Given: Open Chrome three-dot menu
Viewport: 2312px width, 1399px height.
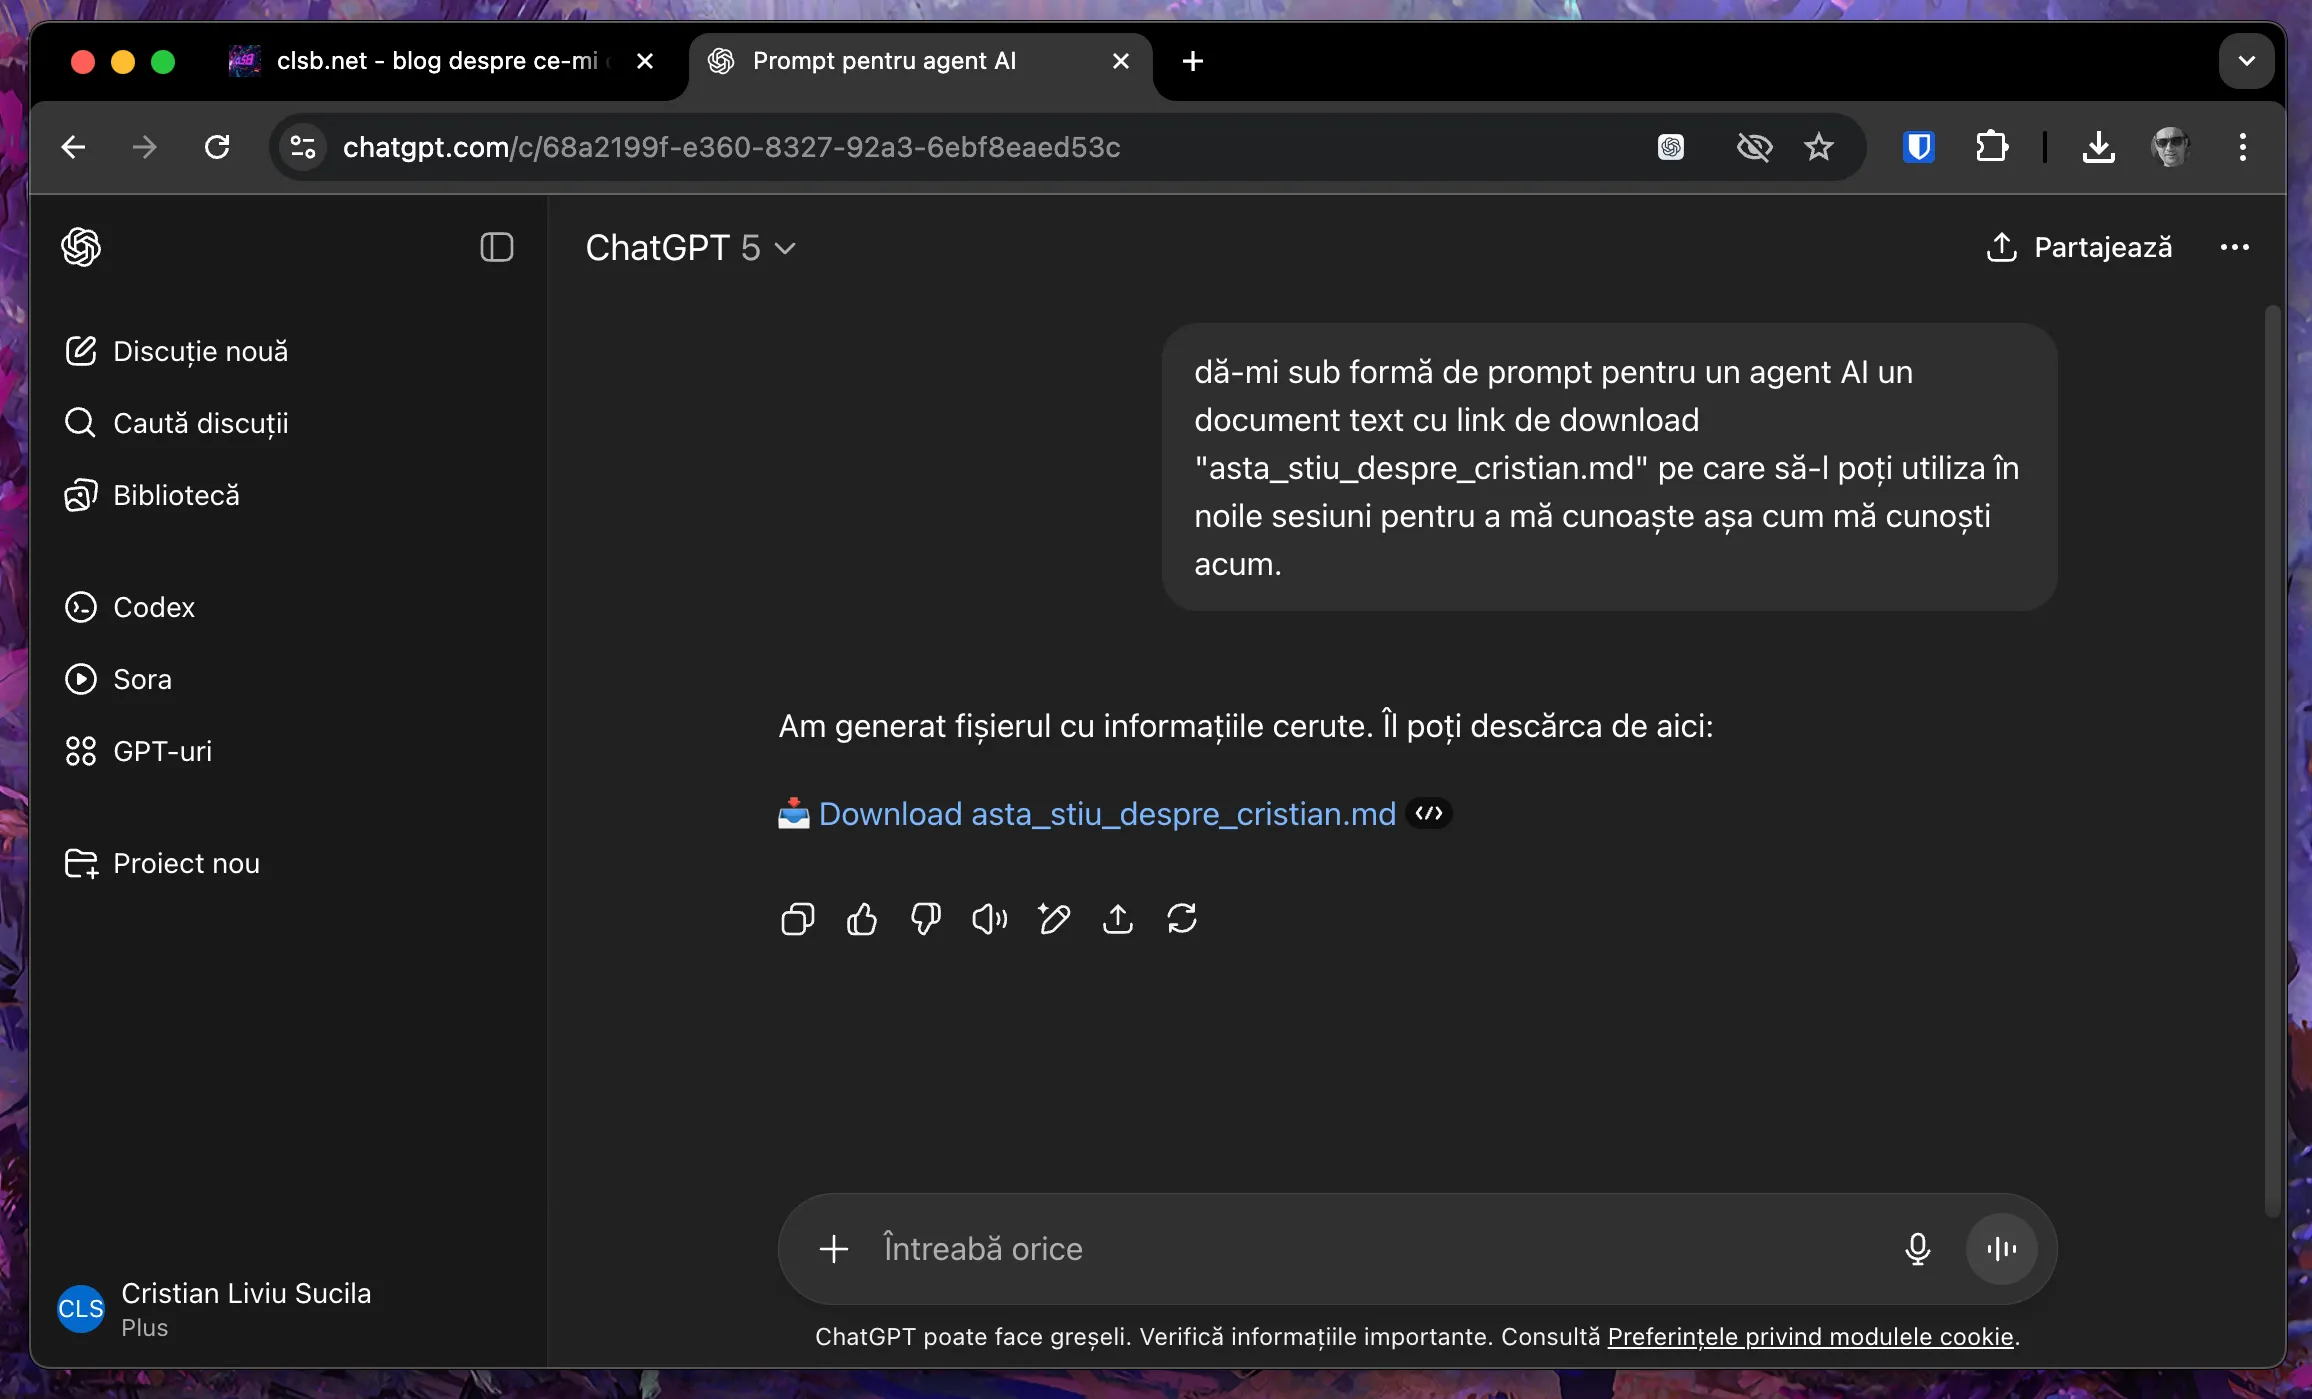Looking at the screenshot, I should (2242, 147).
